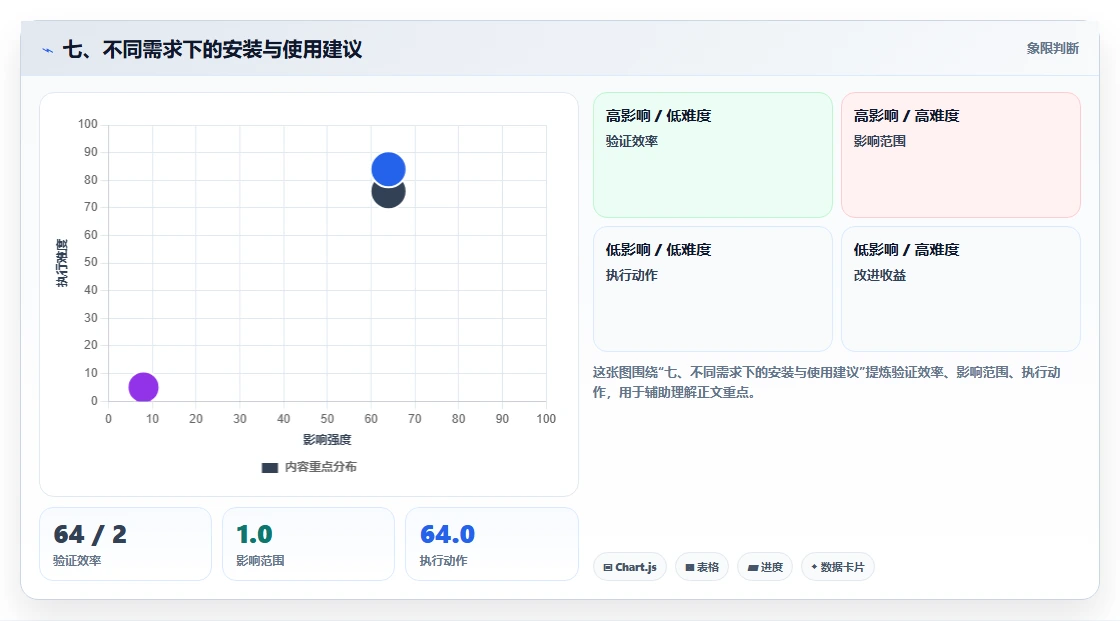Click the 象限判断 label in header
The height and width of the screenshot is (621, 1120).
[1052, 48]
